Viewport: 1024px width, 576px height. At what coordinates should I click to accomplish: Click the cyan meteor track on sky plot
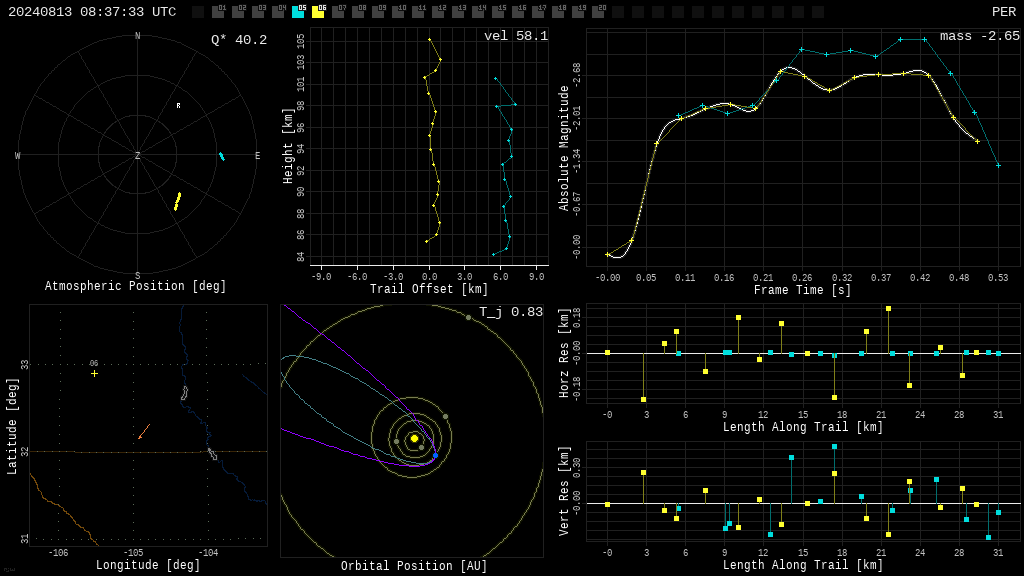pyautogui.click(x=222, y=156)
